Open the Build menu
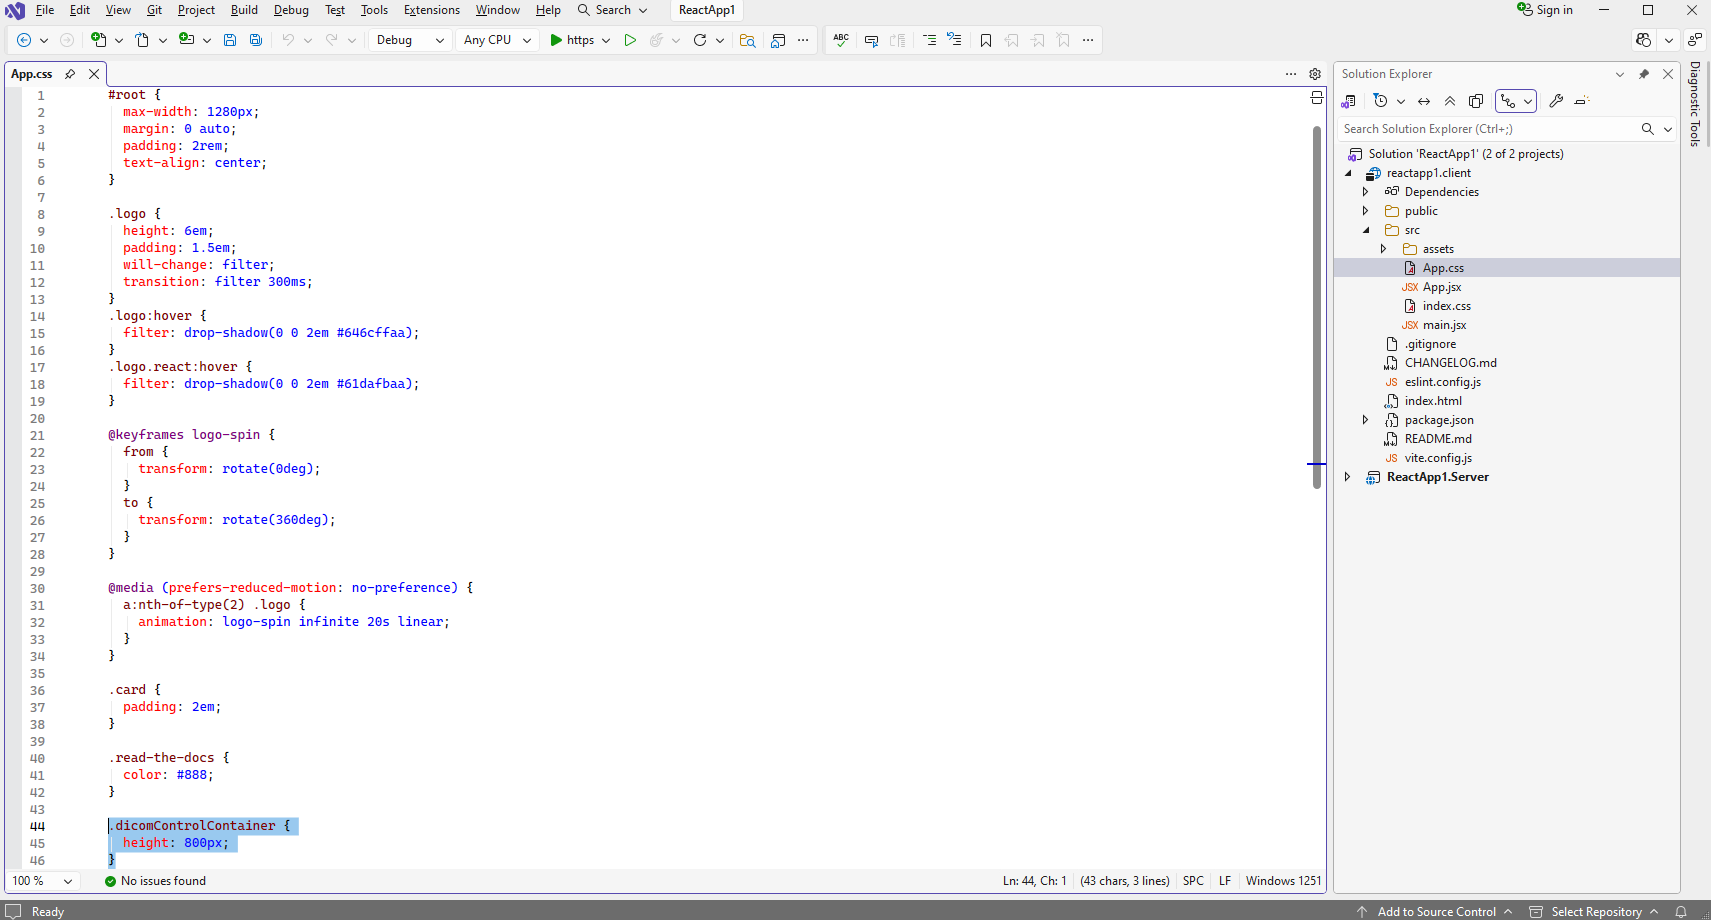Screen dimensions: 1711x920 [x=244, y=10]
